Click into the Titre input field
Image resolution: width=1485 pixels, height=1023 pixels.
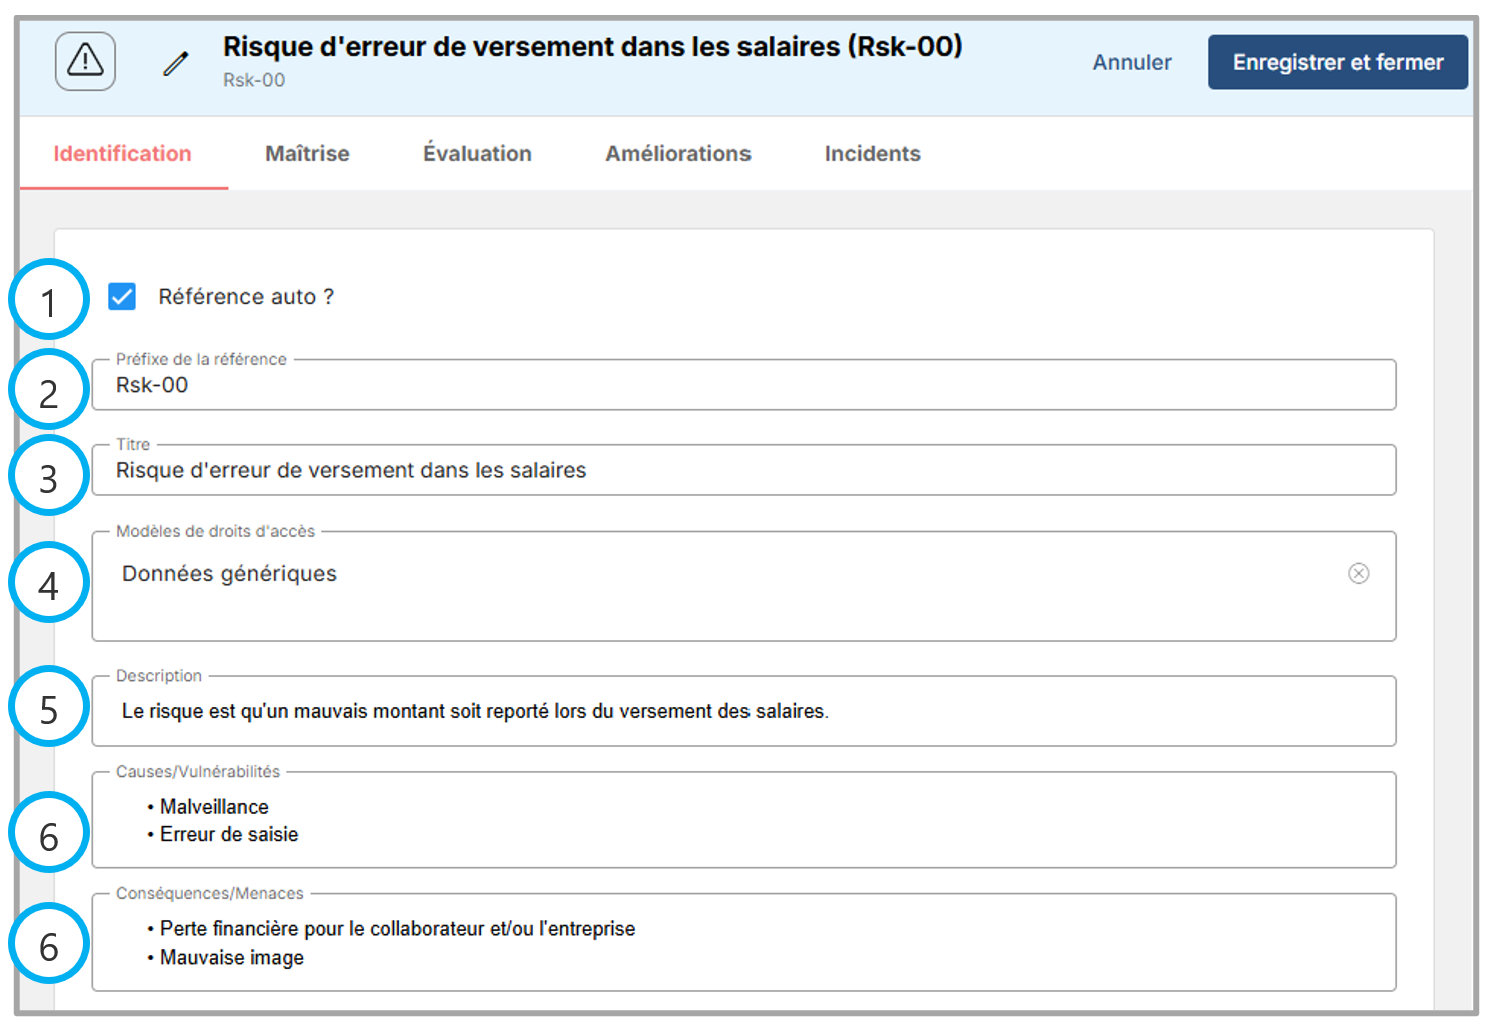(742, 471)
